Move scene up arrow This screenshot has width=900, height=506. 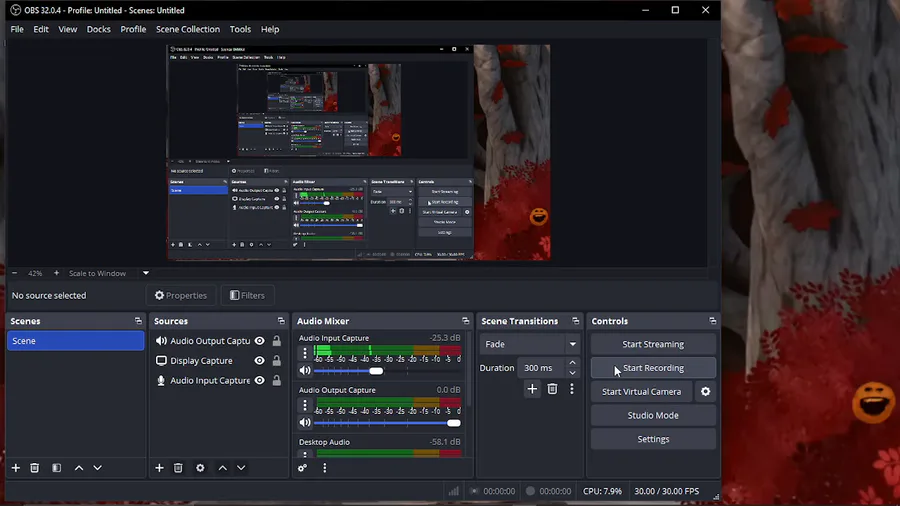pos(79,468)
